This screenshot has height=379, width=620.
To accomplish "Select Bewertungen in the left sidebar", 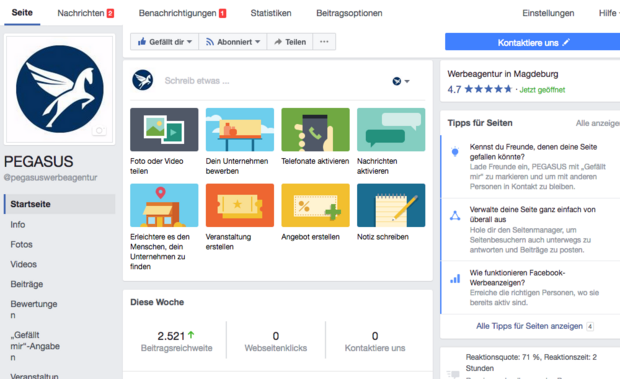I will click(x=34, y=309).
